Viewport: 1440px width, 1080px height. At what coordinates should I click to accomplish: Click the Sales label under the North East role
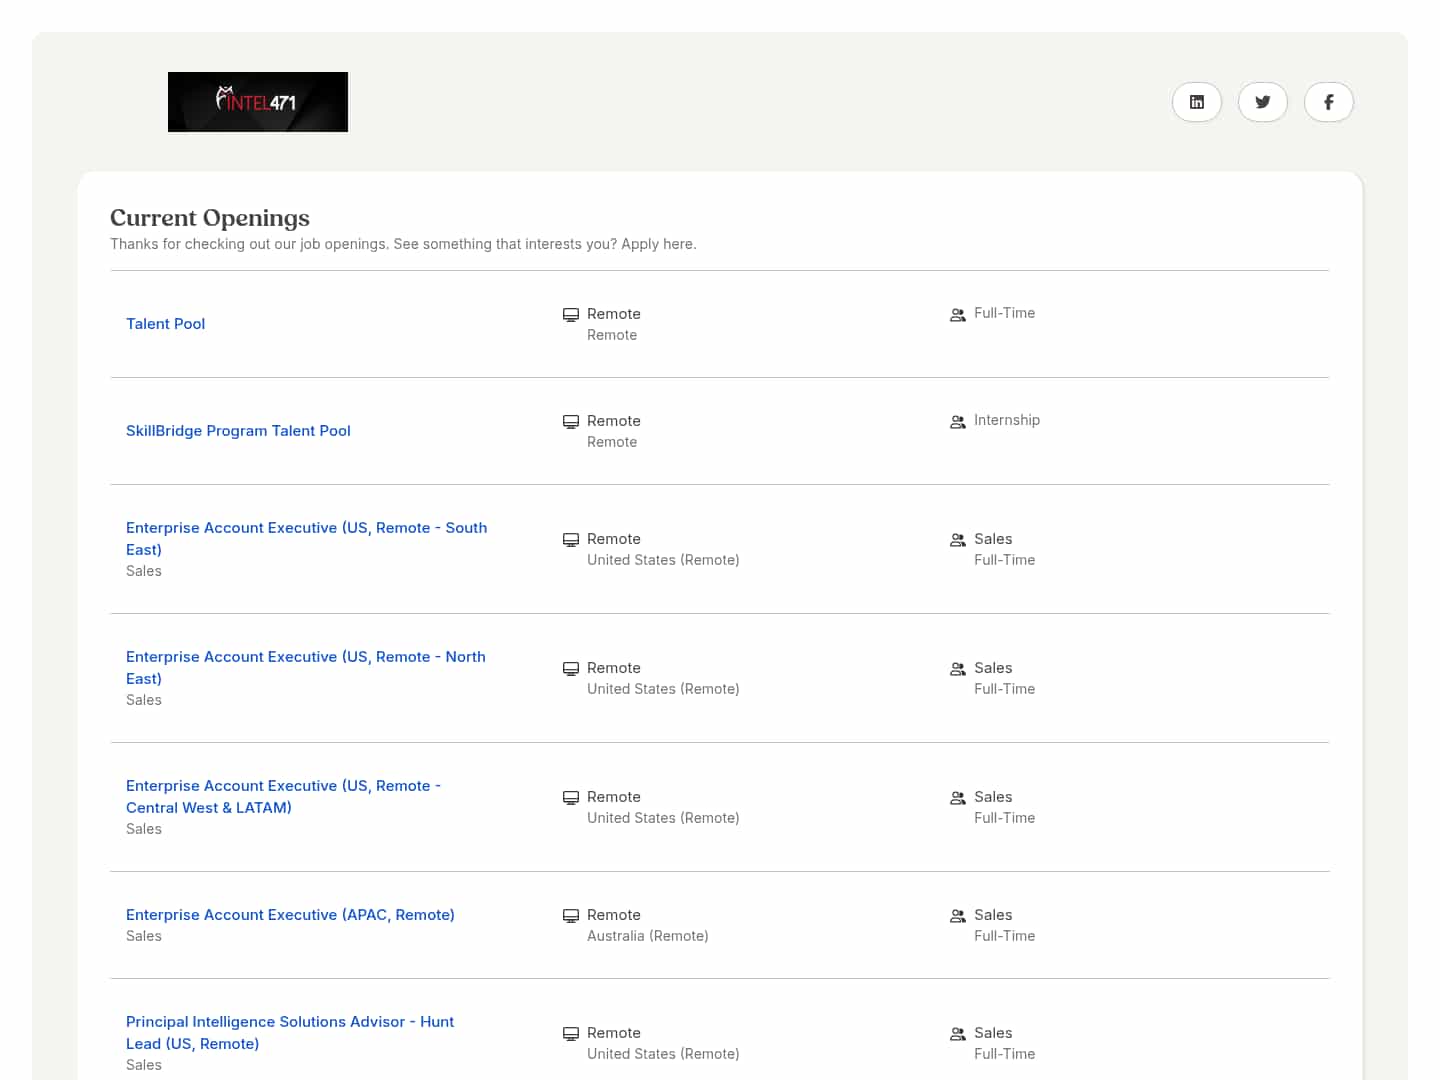[x=143, y=700]
